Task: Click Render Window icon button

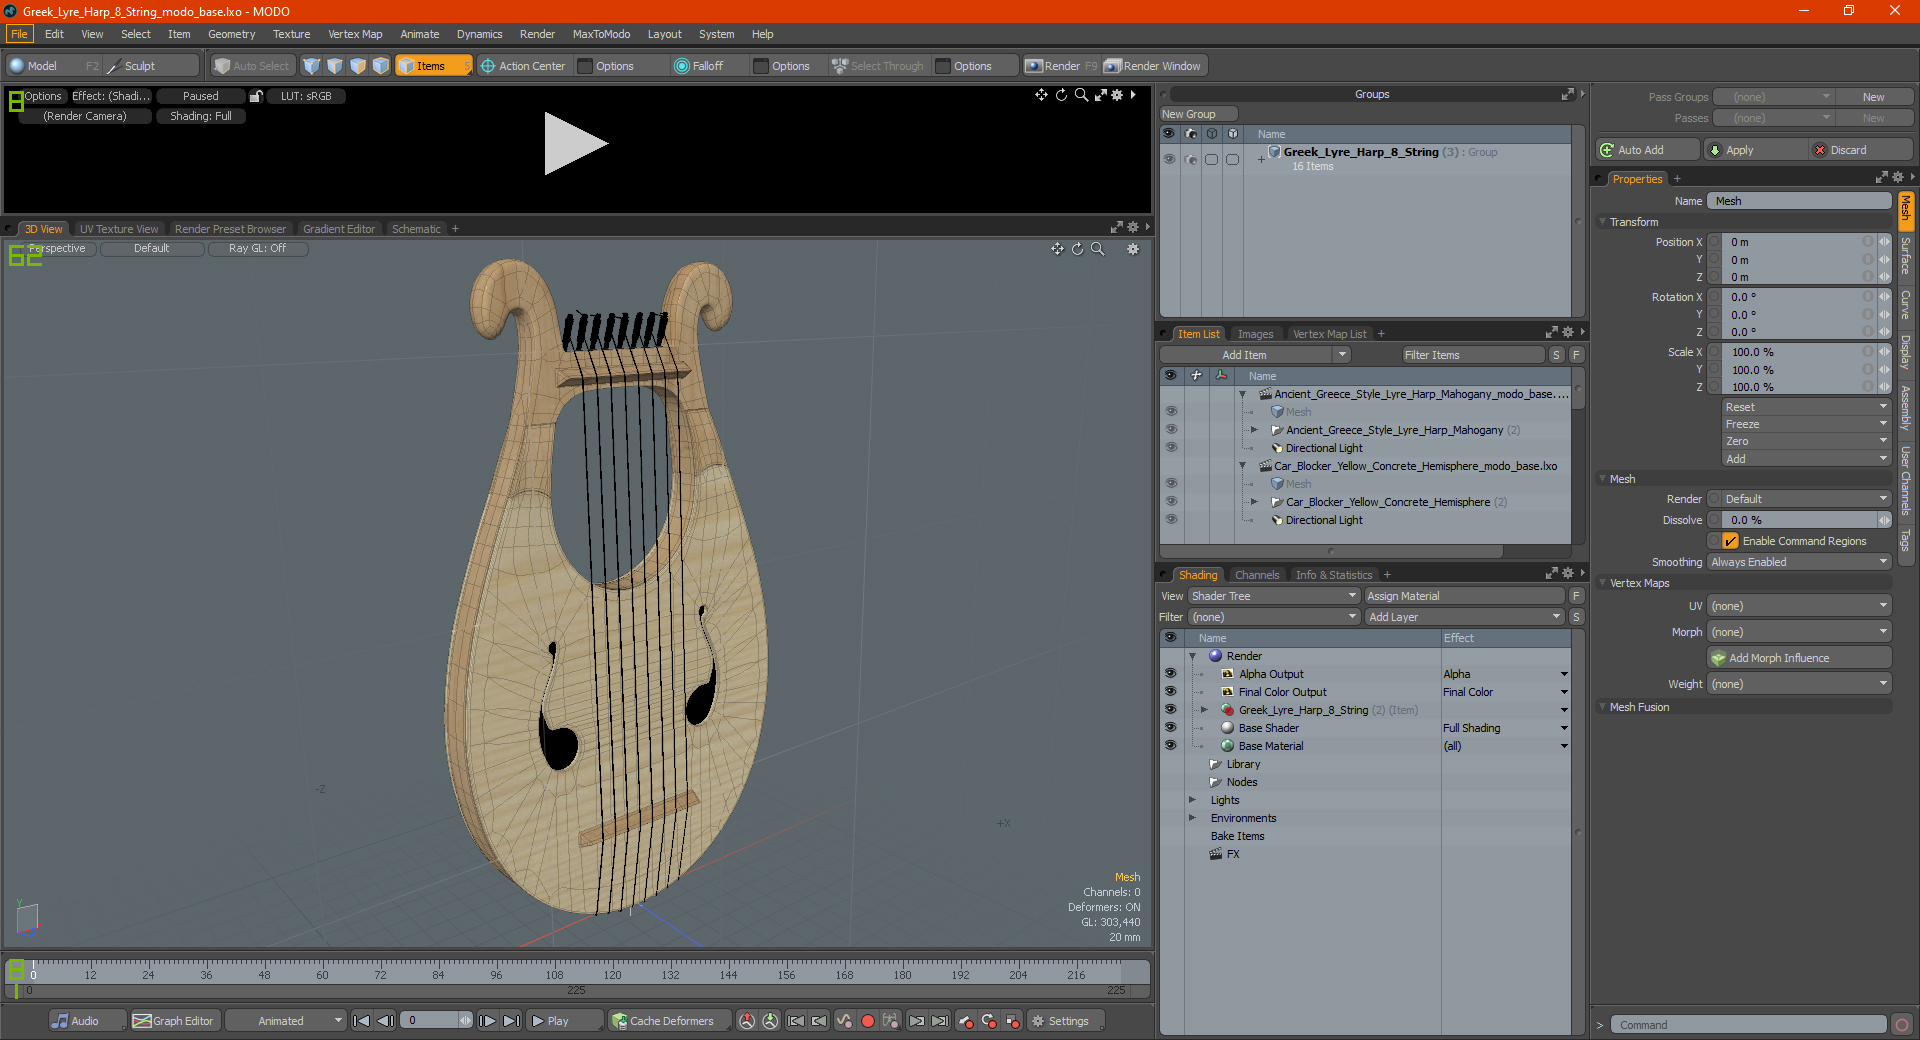Action: pos(1154,66)
